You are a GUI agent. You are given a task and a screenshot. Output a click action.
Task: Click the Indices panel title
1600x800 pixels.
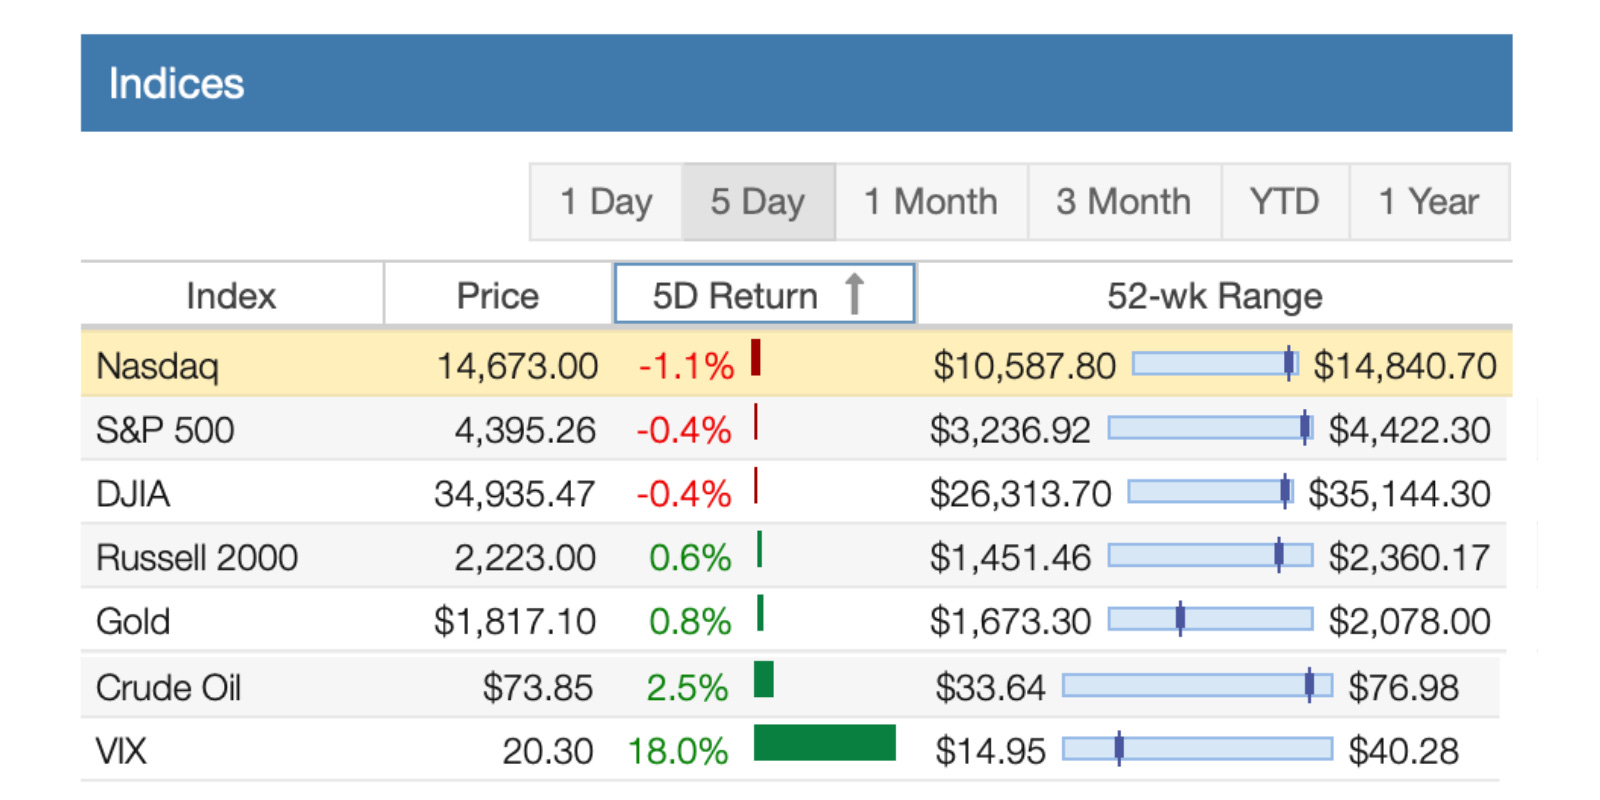coord(176,84)
